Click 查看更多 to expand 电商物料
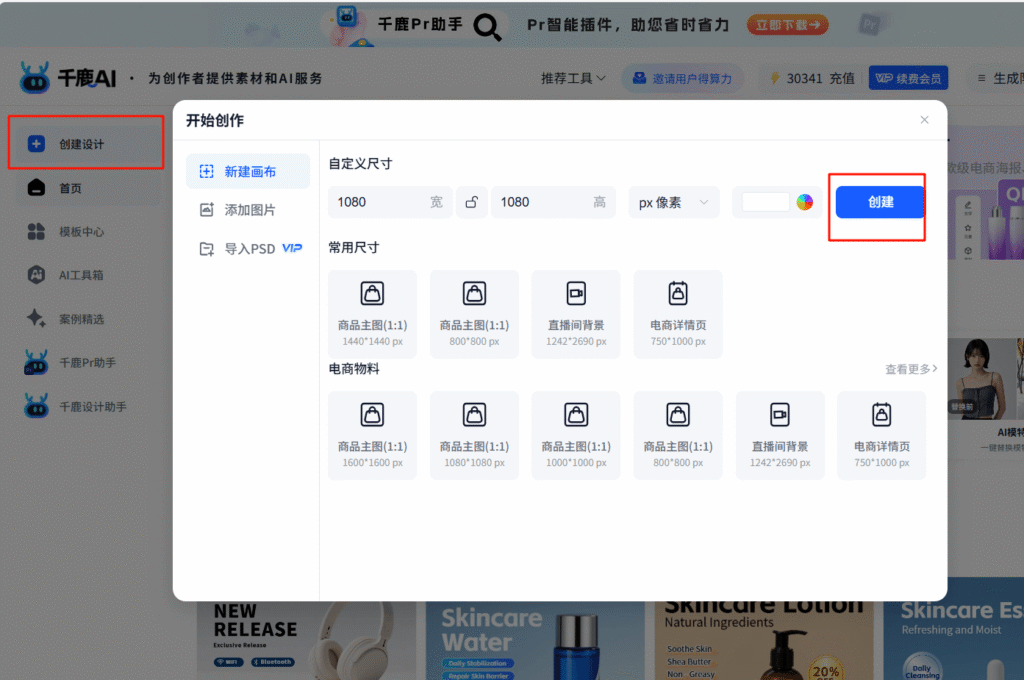1024x680 pixels. [x=910, y=369]
